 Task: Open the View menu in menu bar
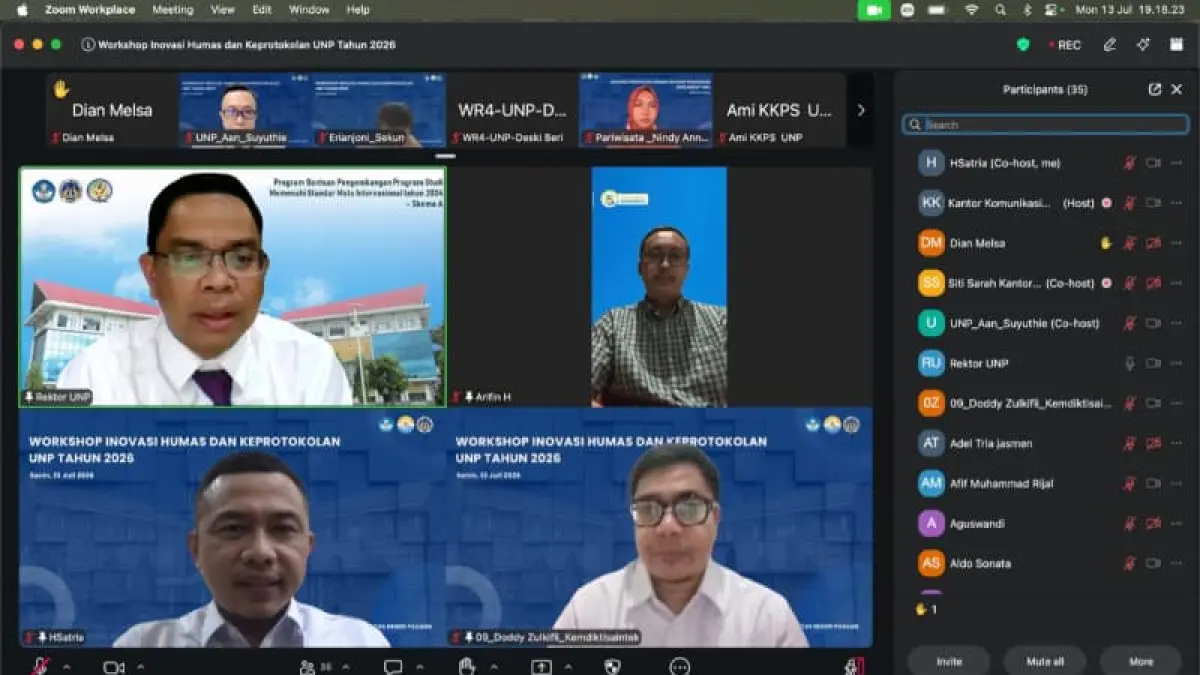[x=222, y=10]
